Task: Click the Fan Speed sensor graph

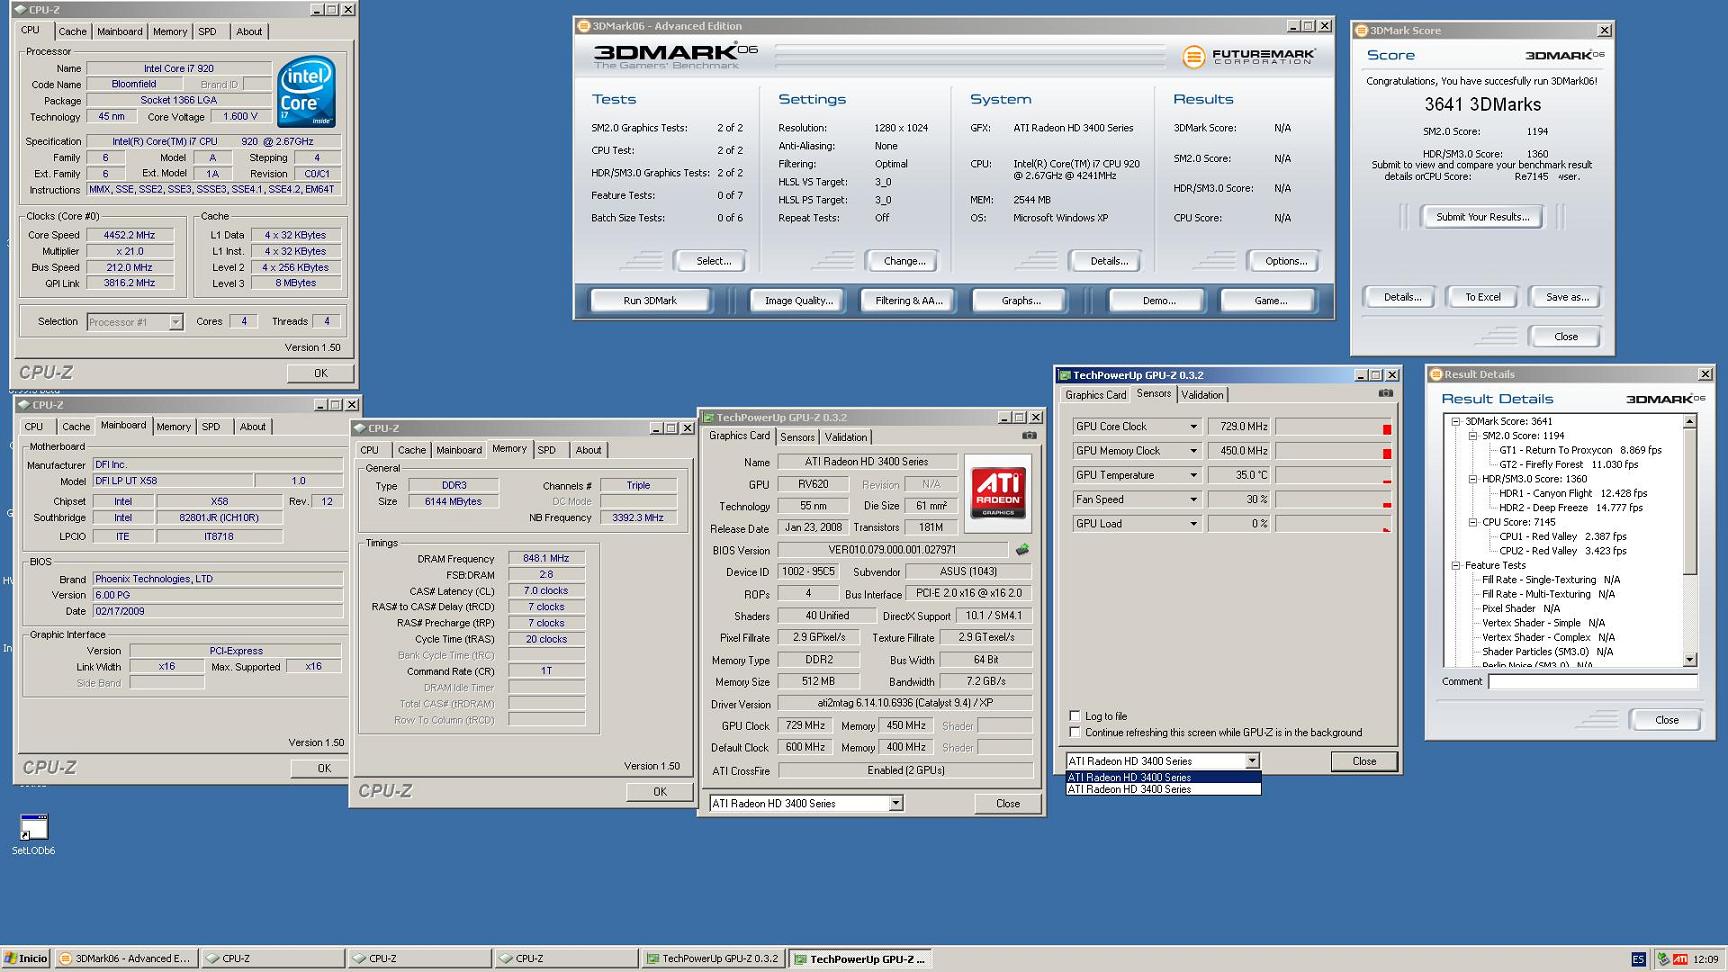Action: point(1333,499)
